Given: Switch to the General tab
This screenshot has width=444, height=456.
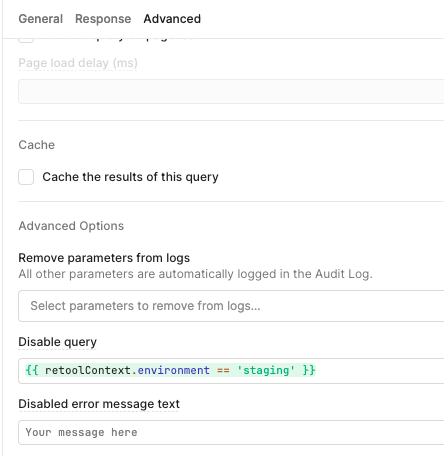Looking at the screenshot, I should [x=41, y=19].
